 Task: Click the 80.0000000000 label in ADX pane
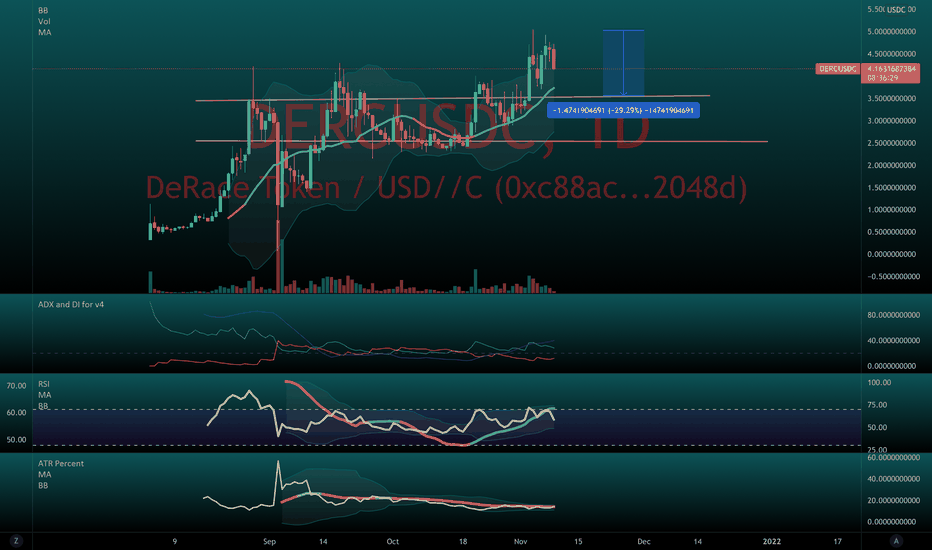coord(893,315)
